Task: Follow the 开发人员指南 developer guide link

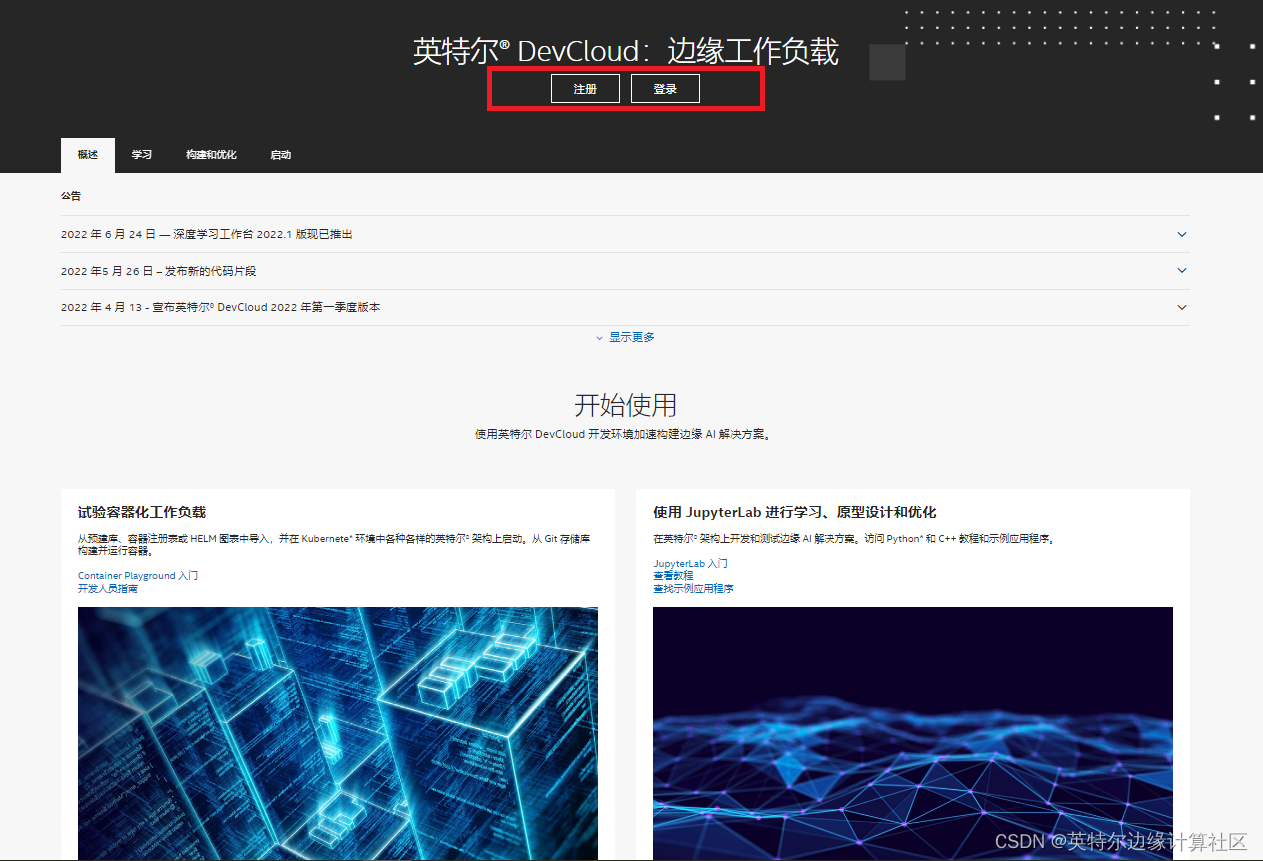Action: (x=109, y=589)
